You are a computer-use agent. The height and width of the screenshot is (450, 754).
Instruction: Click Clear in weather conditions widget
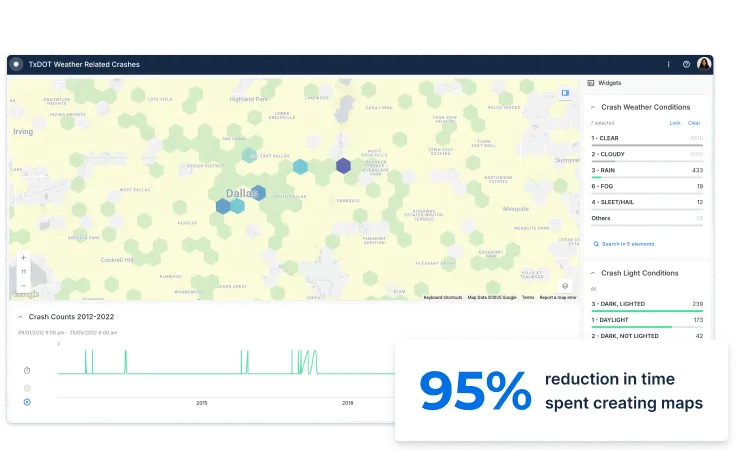[694, 123]
